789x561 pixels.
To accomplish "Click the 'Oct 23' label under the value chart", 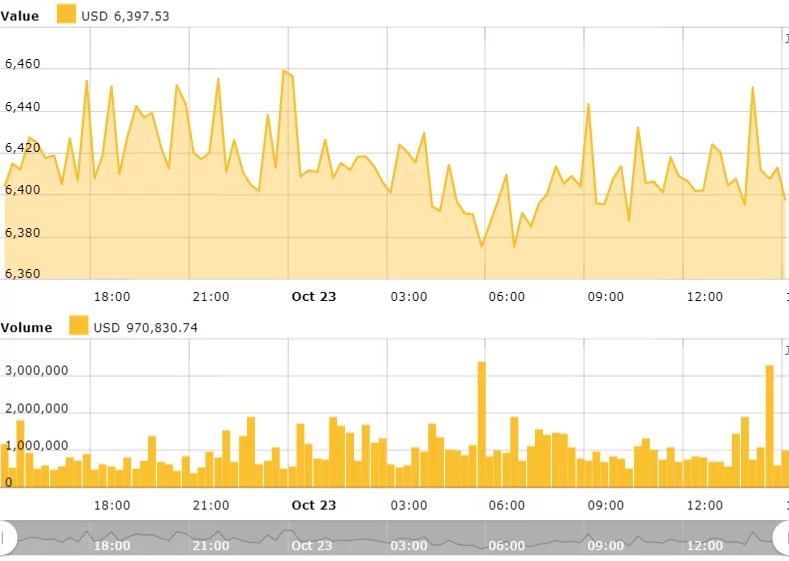I will click(x=313, y=296).
